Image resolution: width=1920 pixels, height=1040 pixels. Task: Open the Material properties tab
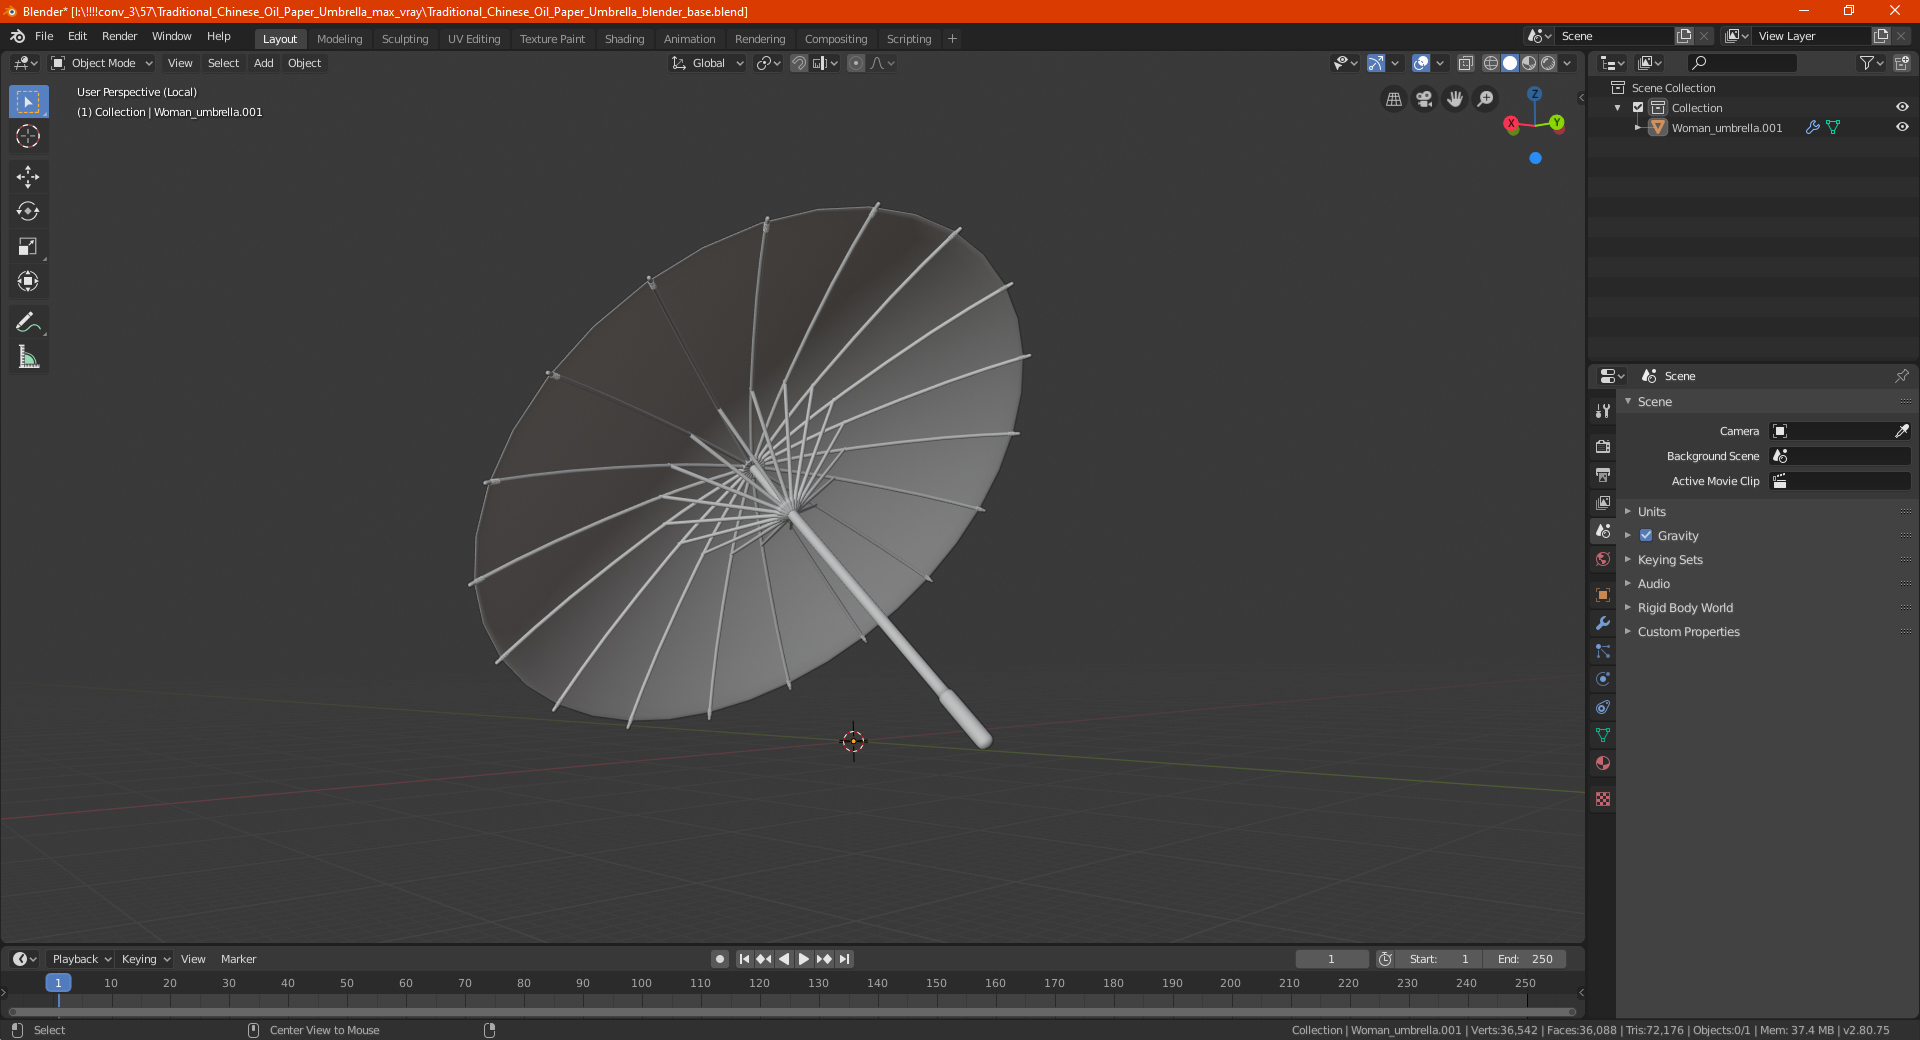click(1603, 763)
